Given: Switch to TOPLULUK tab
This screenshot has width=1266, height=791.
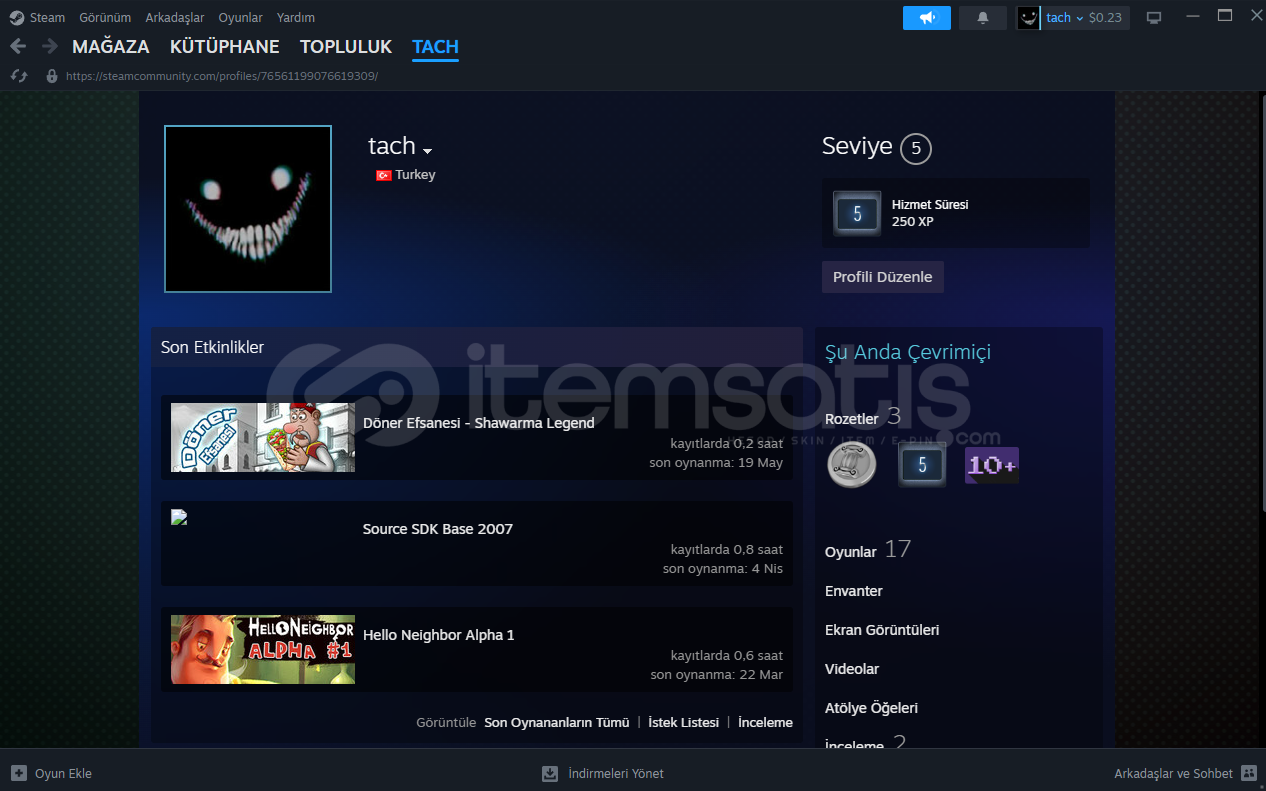Looking at the screenshot, I should coord(346,47).
